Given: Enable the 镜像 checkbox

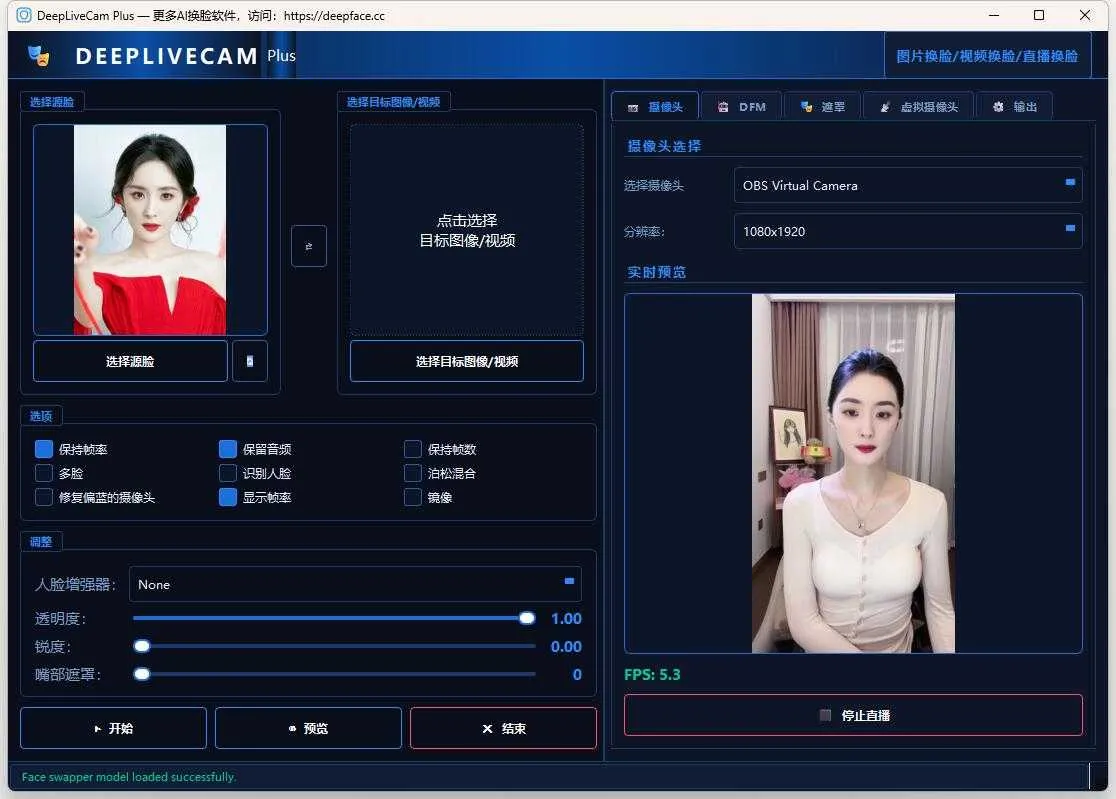Looking at the screenshot, I should (x=412, y=497).
